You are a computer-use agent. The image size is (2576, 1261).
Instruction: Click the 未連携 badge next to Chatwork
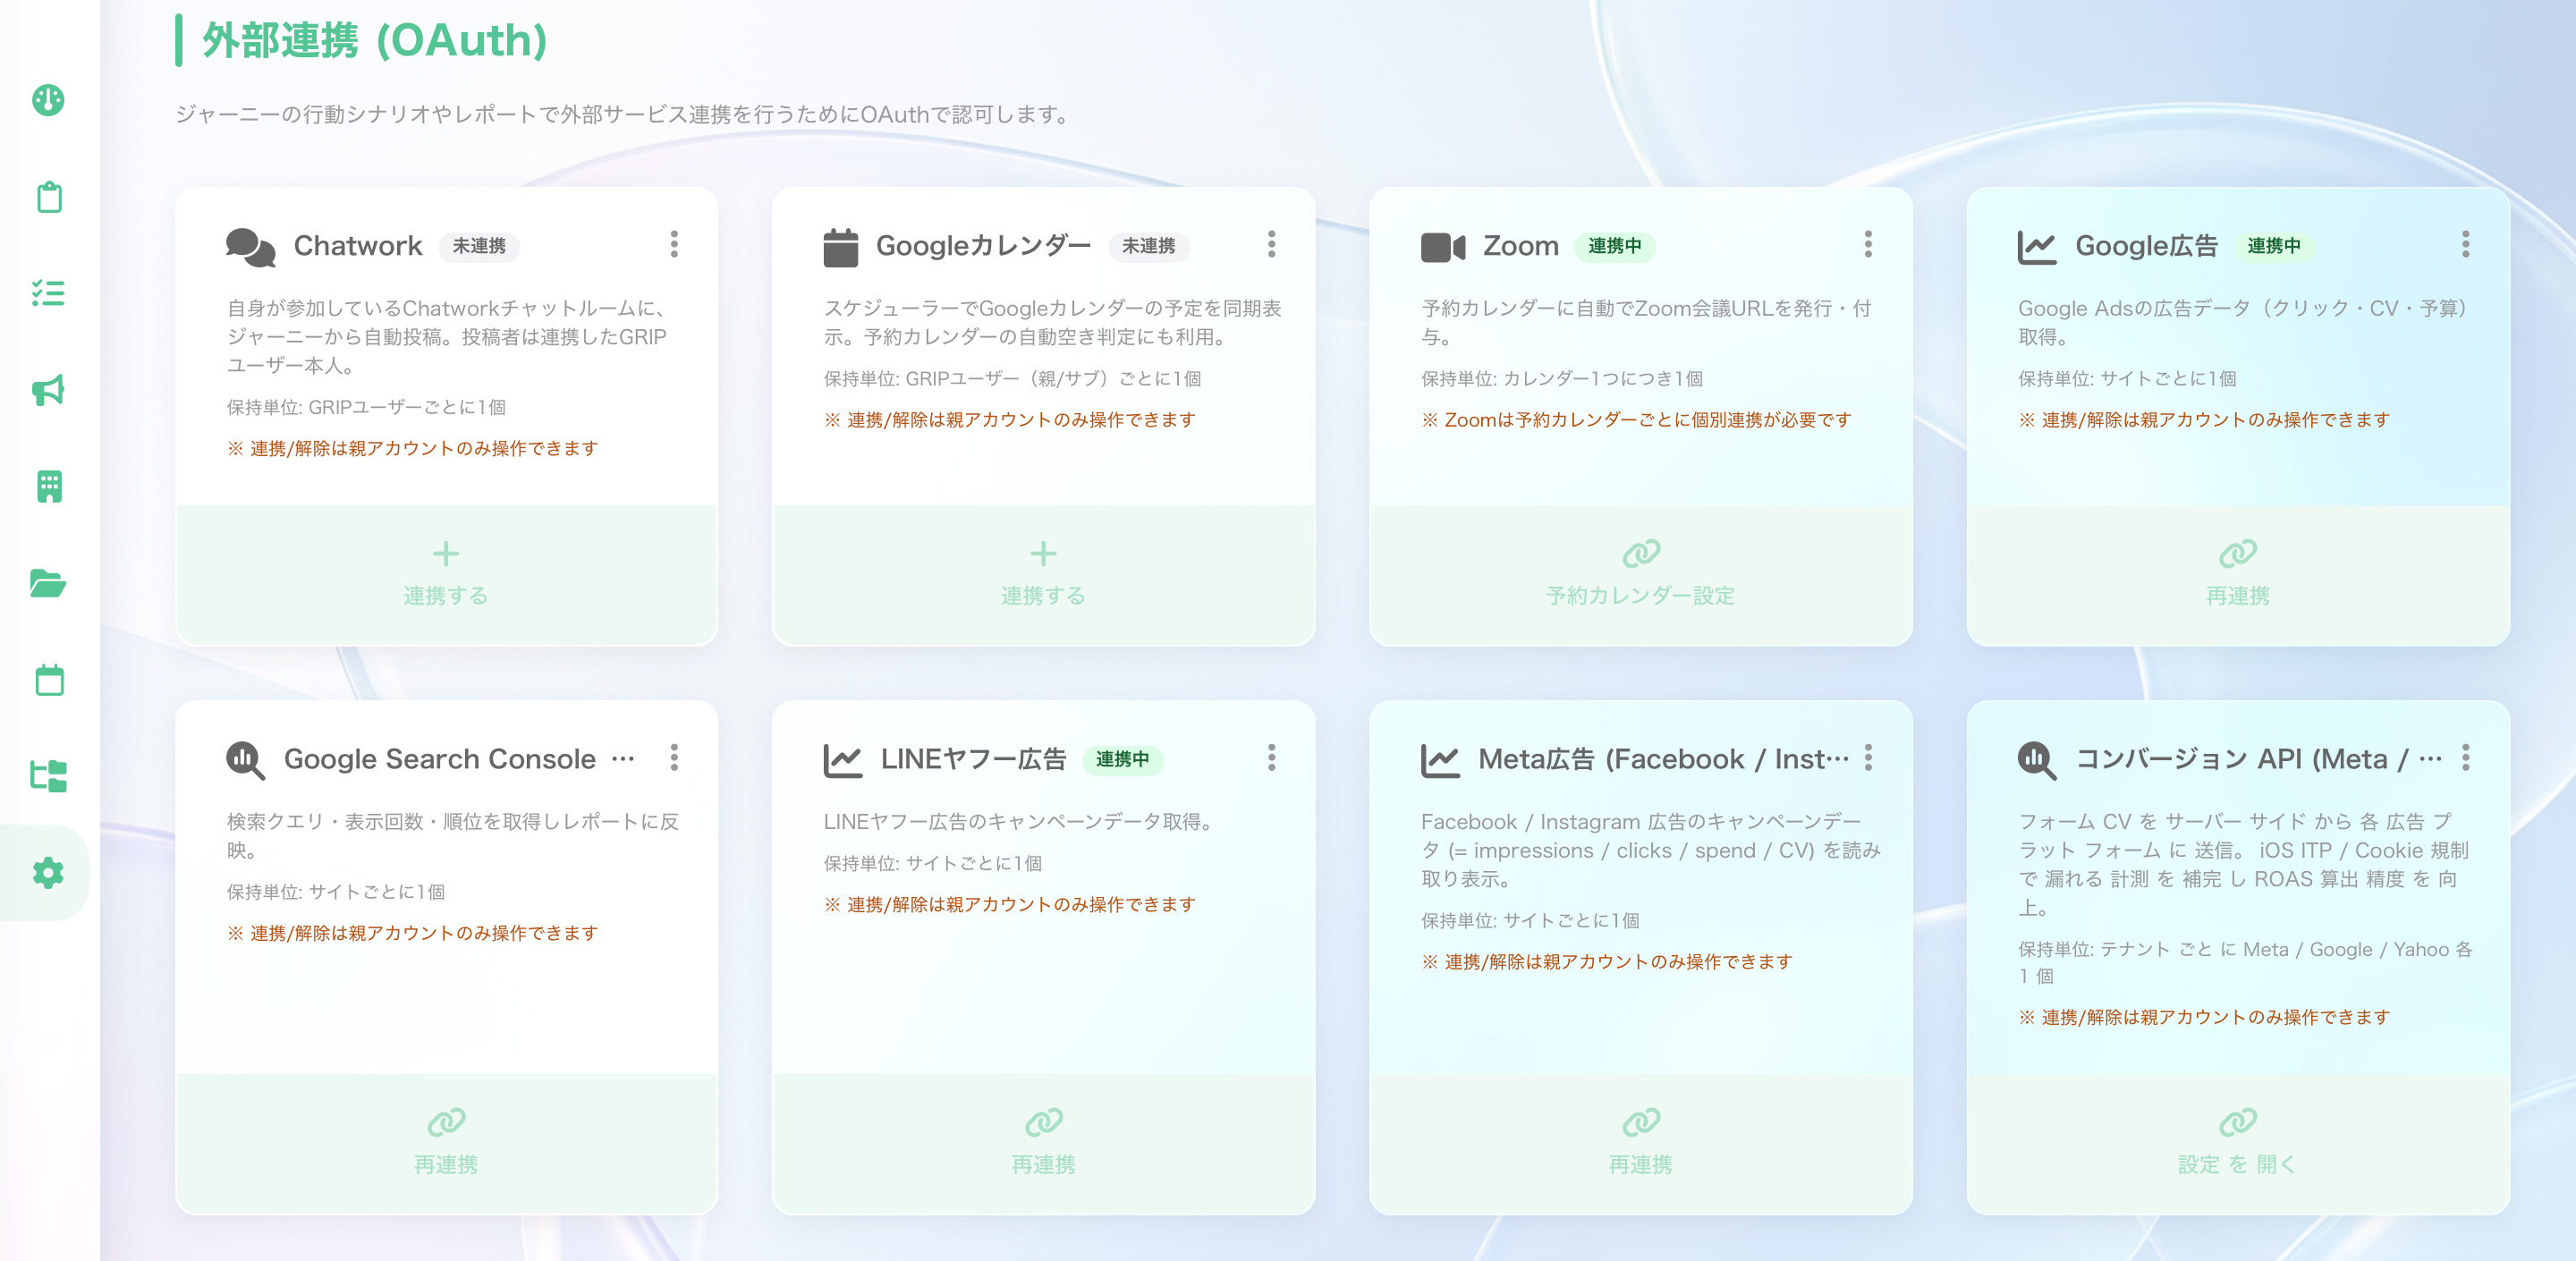[x=479, y=246]
